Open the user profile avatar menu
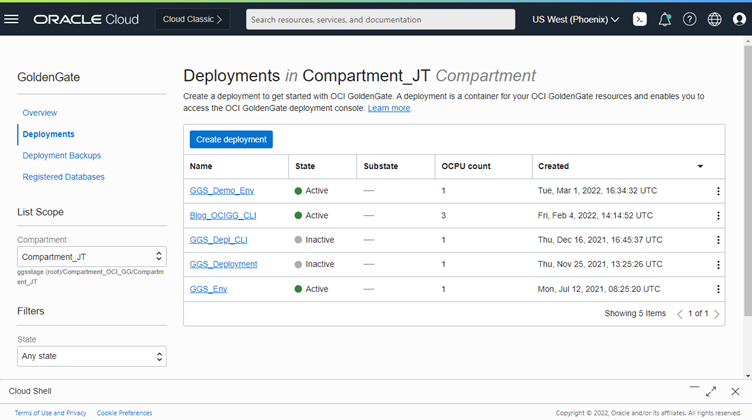This screenshot has width=752, height=420. 739,19
